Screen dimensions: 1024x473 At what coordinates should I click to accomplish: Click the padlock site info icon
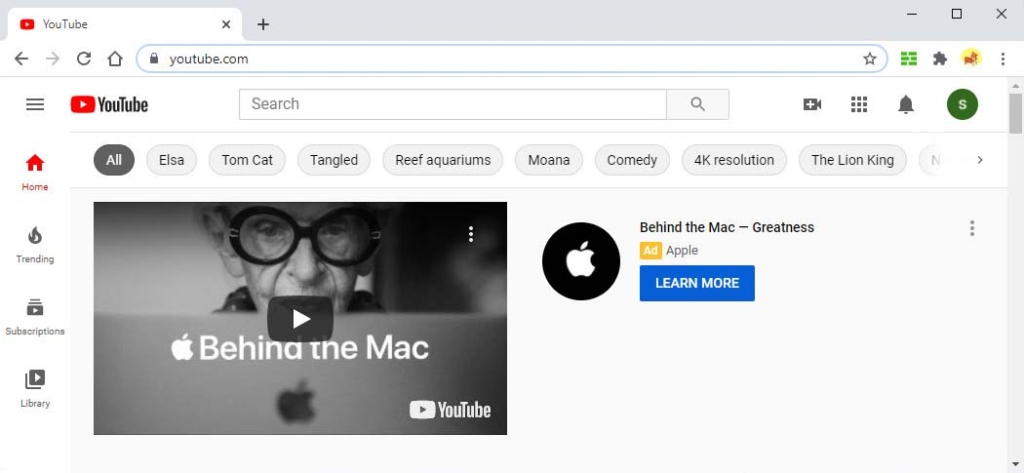click(x=154, y=59)
